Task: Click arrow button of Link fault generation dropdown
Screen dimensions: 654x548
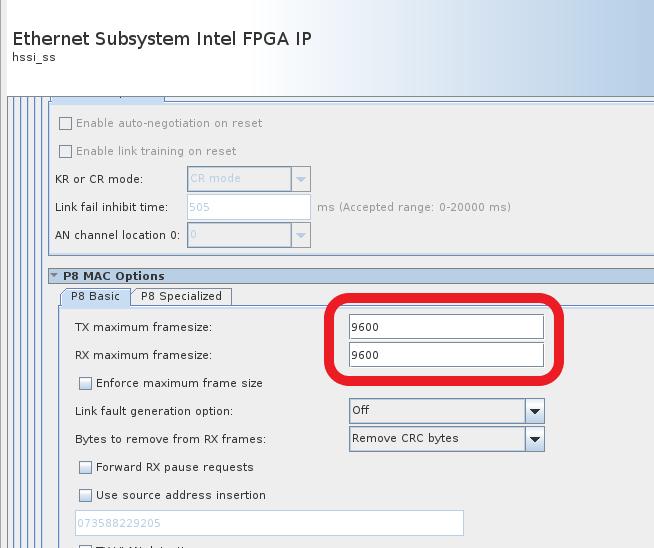Action: [x=535, y=411]
